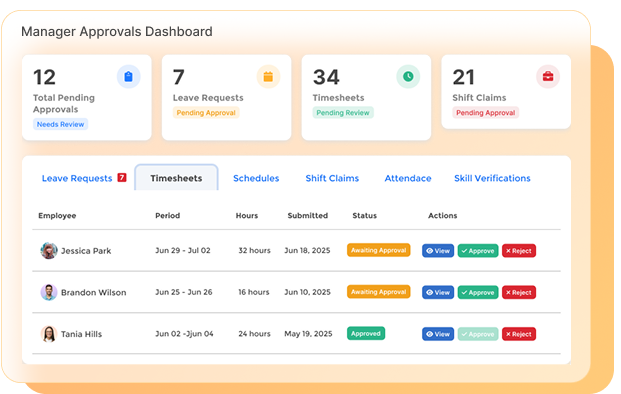Image resolution: width=621 pixels, height=394 pixels.
Task: Click the Hours column header
Action: (x=247, y=215)
